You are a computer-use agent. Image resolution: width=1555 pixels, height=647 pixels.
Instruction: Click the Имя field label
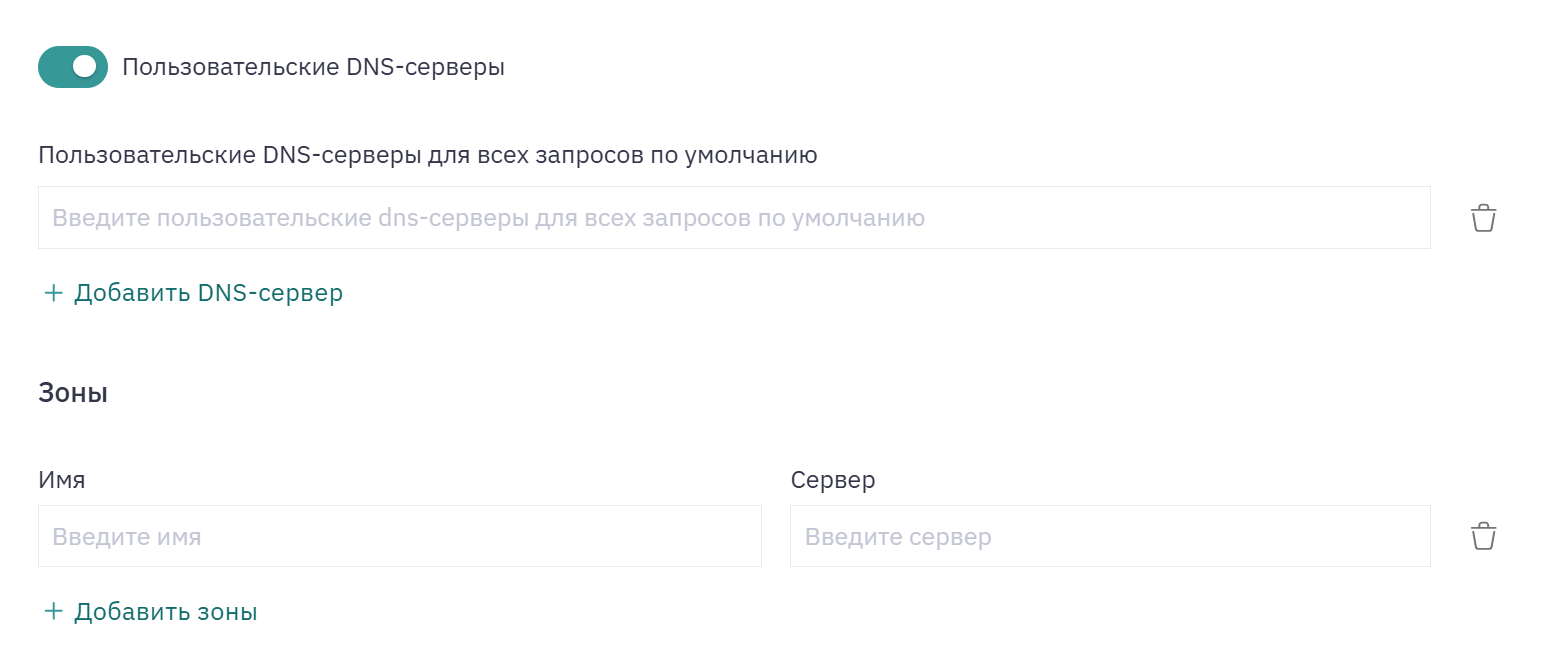pos(62,480)
